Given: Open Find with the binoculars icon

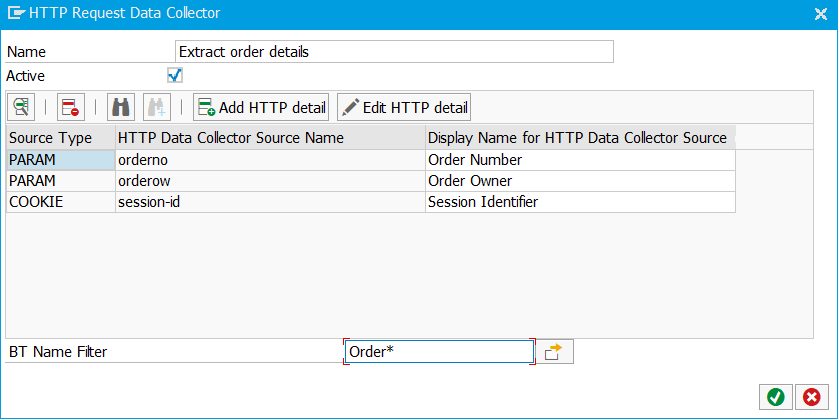Looking at the screenshot, I should pyautogui.click(x=121, y=108).
